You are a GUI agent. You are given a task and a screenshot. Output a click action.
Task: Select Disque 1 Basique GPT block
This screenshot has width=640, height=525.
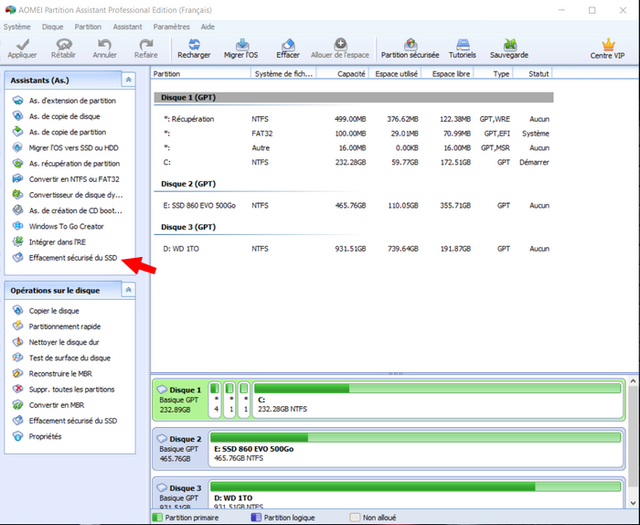[180, 400]
